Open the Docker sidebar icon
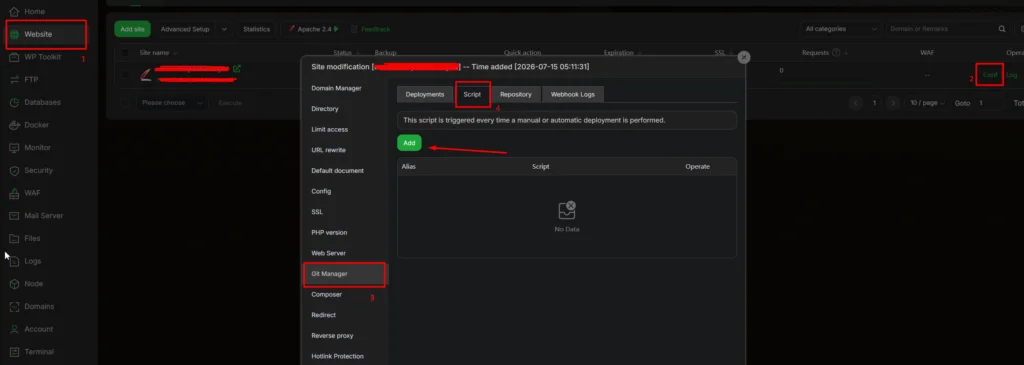 point(14,125)
